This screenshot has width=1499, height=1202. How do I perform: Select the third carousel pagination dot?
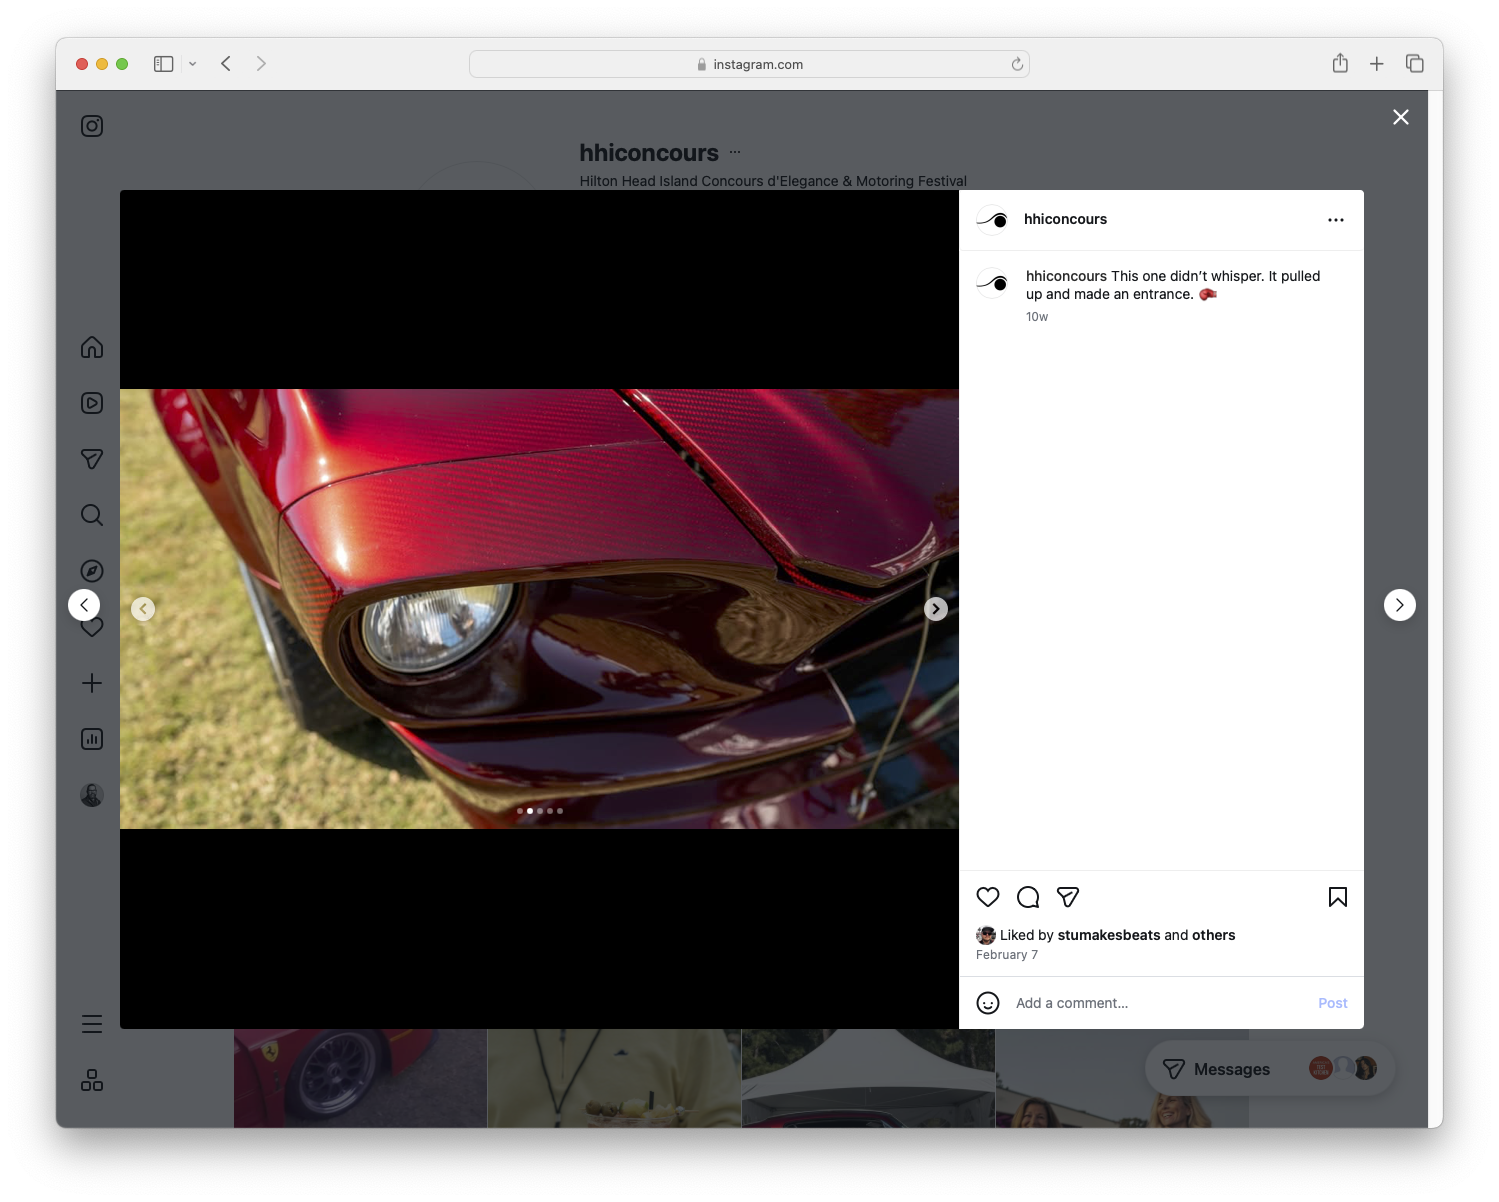click(540, 811)
